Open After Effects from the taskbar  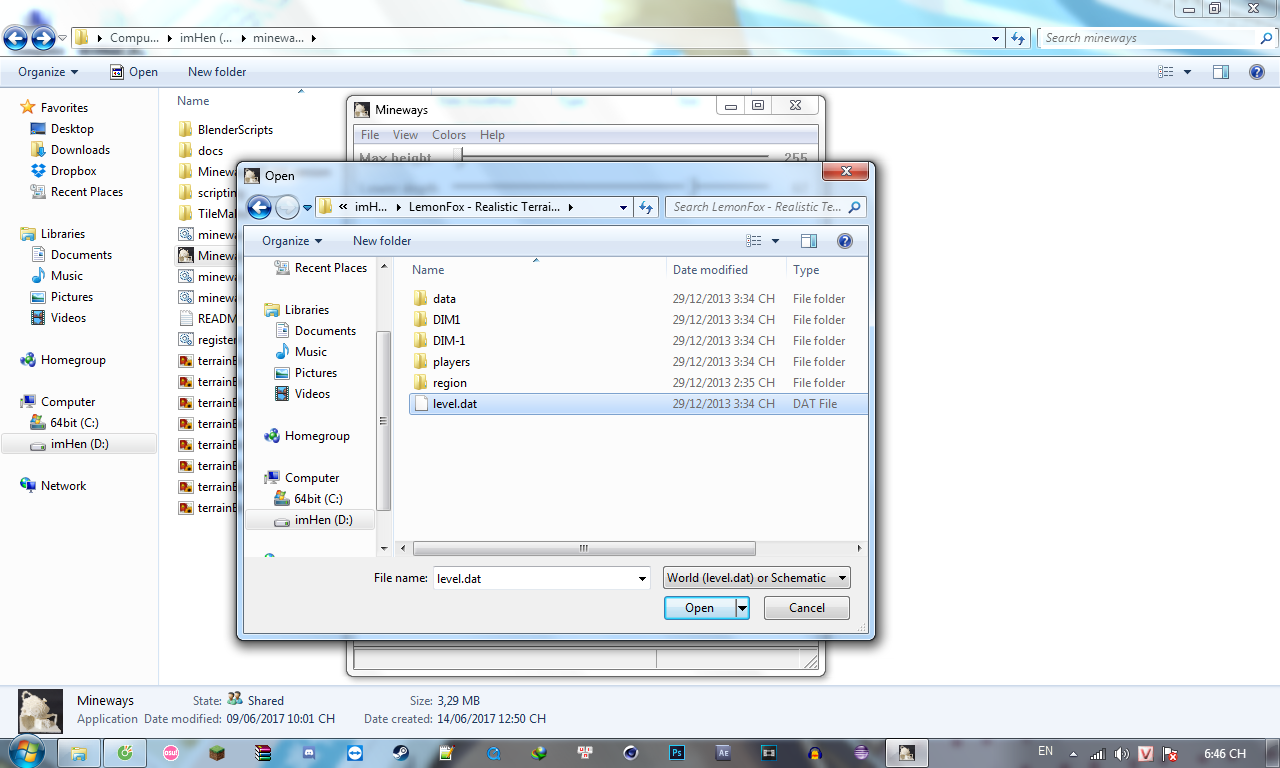click(723, 753)
